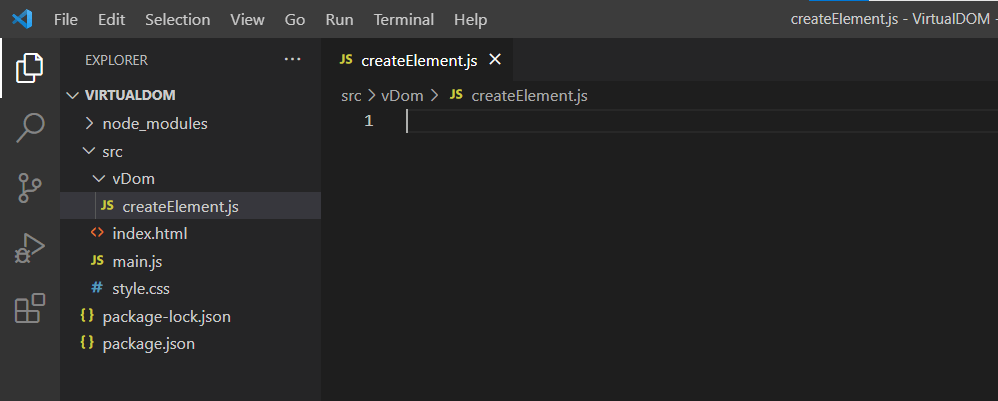
Task: Collapse the vDom folder
Action: point(98,179)
